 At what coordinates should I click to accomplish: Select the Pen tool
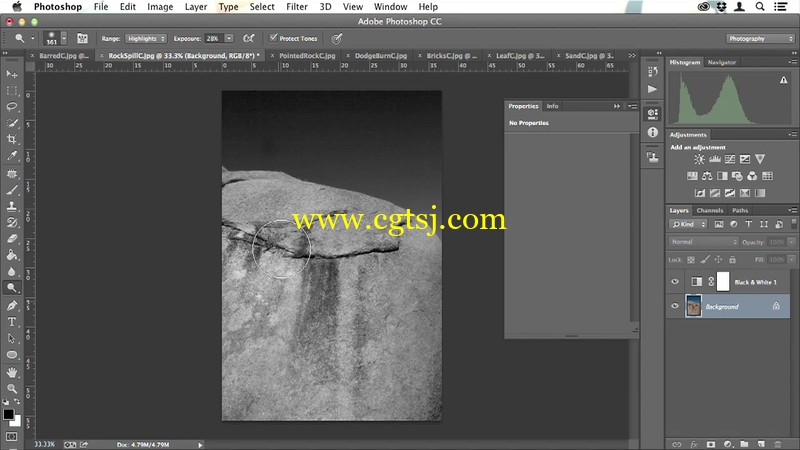point(11,306)
